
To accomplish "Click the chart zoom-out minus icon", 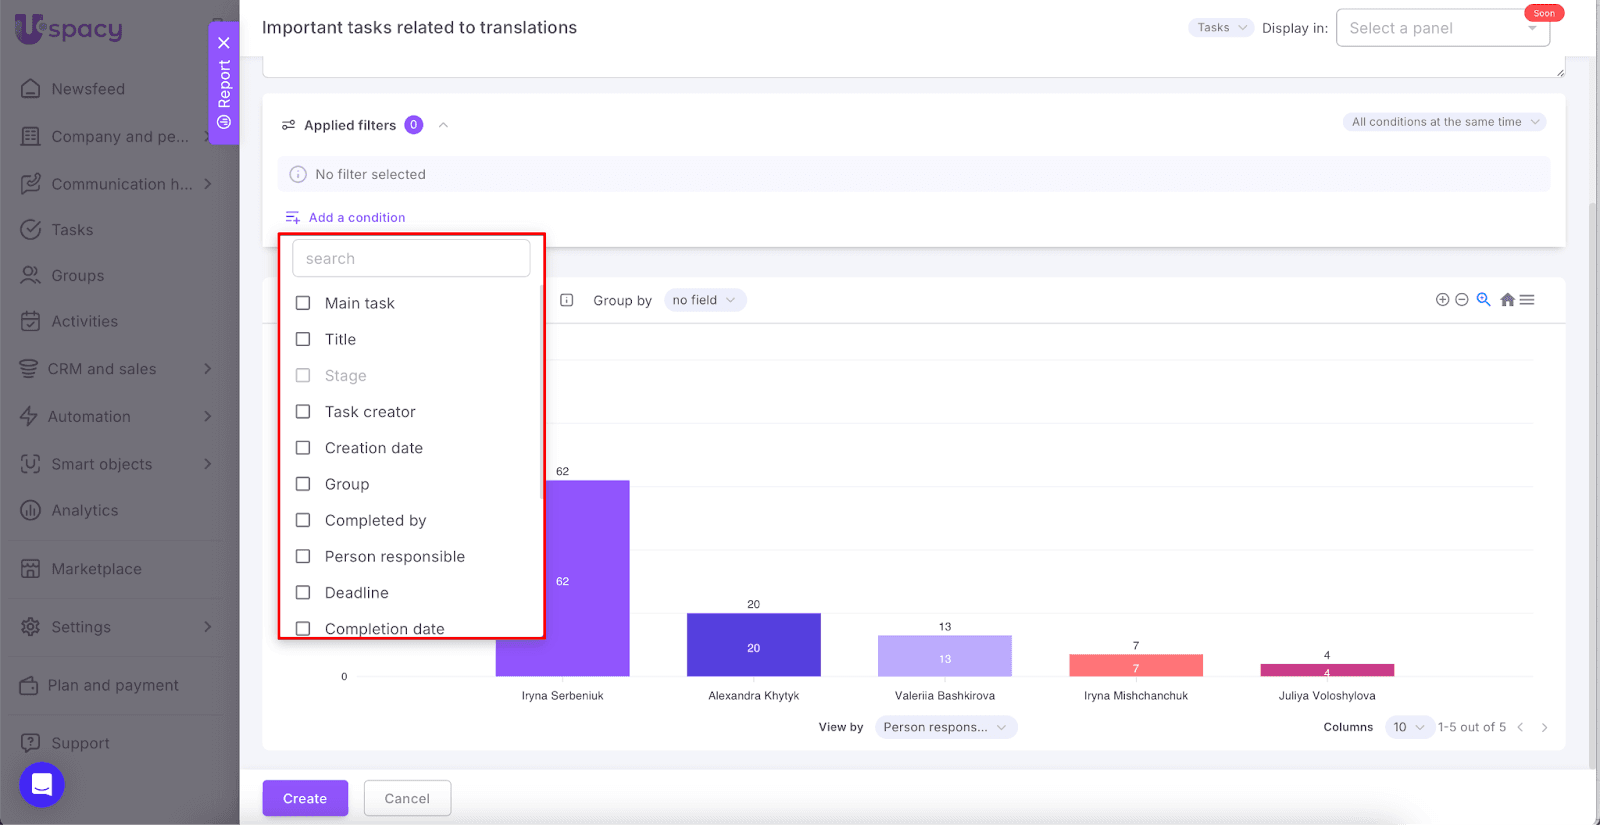I will 1461,300.
